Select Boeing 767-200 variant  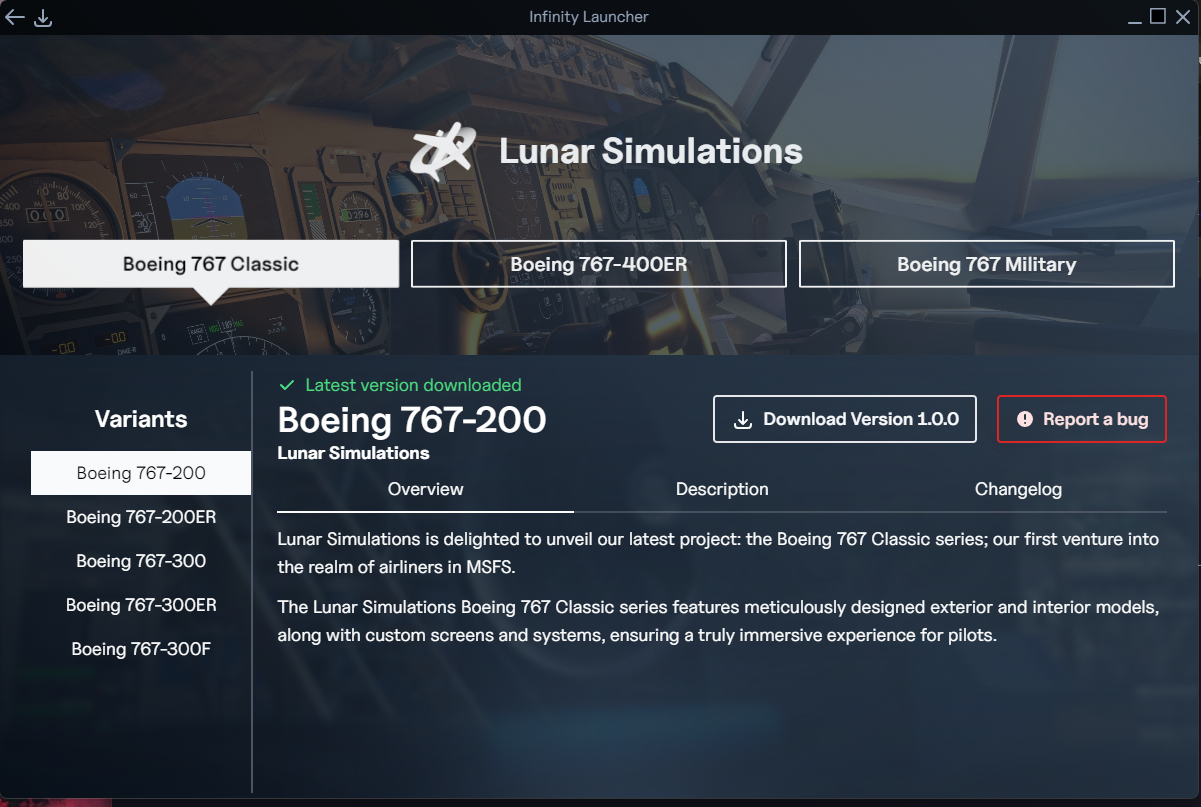point(141,473)
